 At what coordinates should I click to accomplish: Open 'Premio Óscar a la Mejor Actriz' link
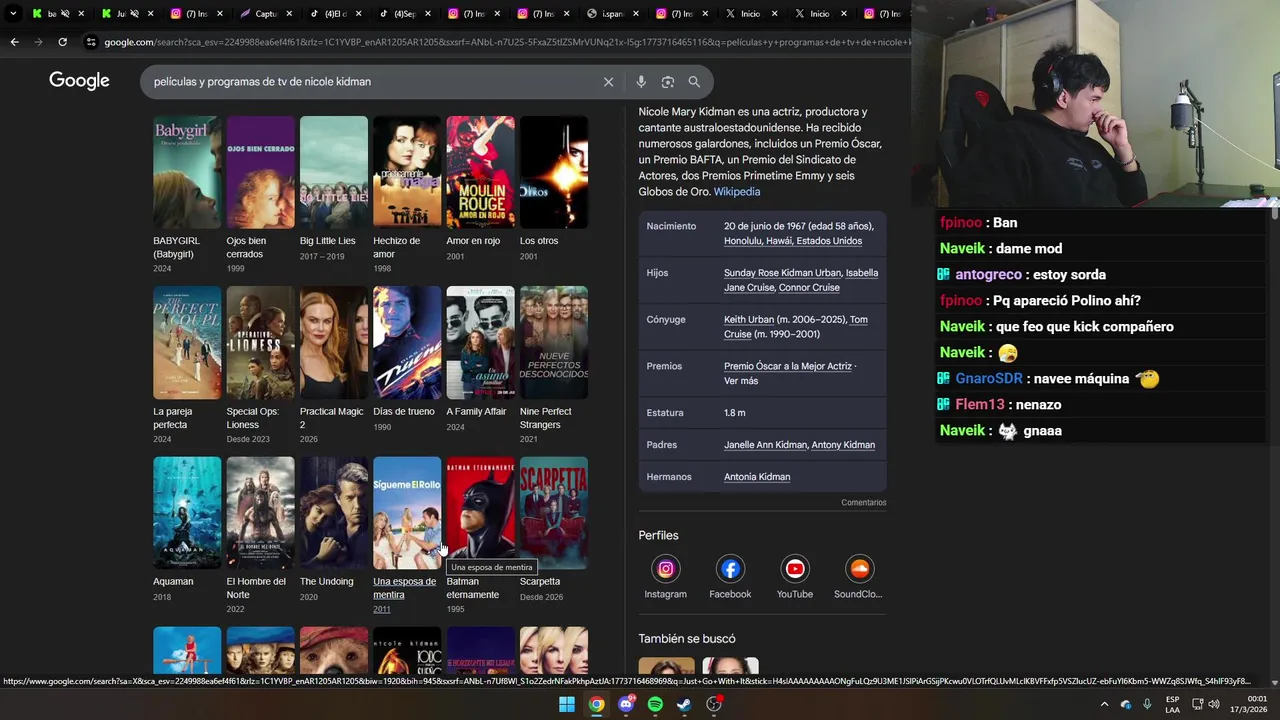[788, 366]
